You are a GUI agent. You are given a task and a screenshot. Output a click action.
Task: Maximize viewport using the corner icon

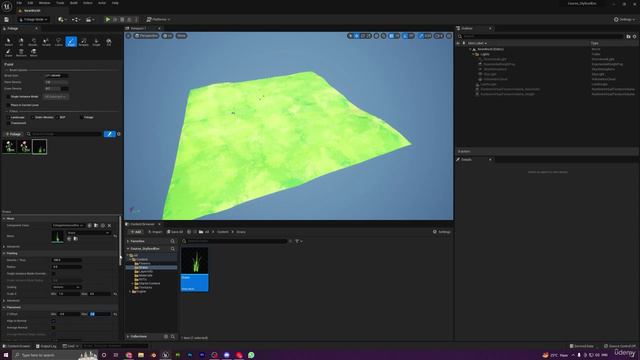click(x=449, y=36)
